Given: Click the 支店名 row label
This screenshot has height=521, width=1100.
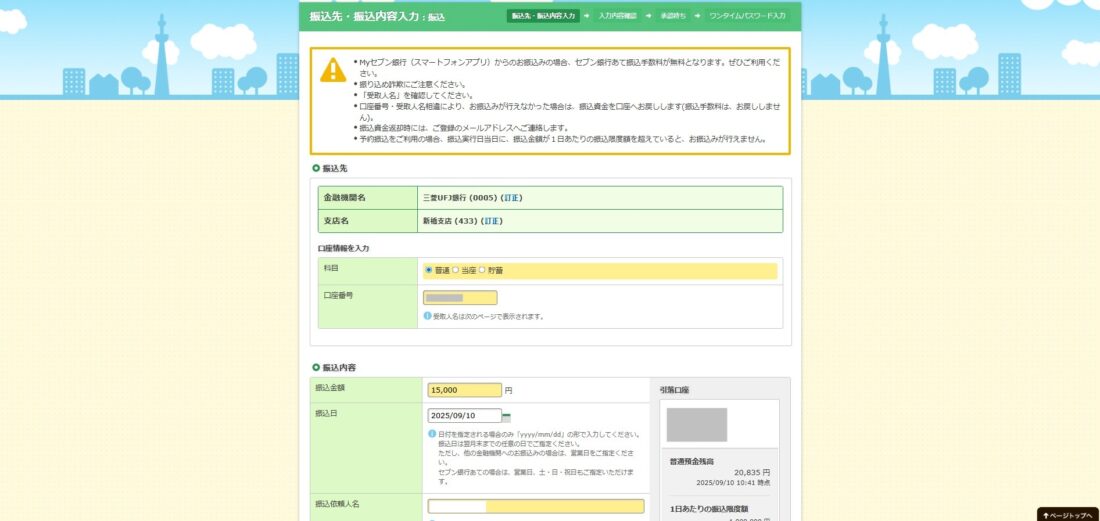Looking at the screenshot, I should click(336, 221).
